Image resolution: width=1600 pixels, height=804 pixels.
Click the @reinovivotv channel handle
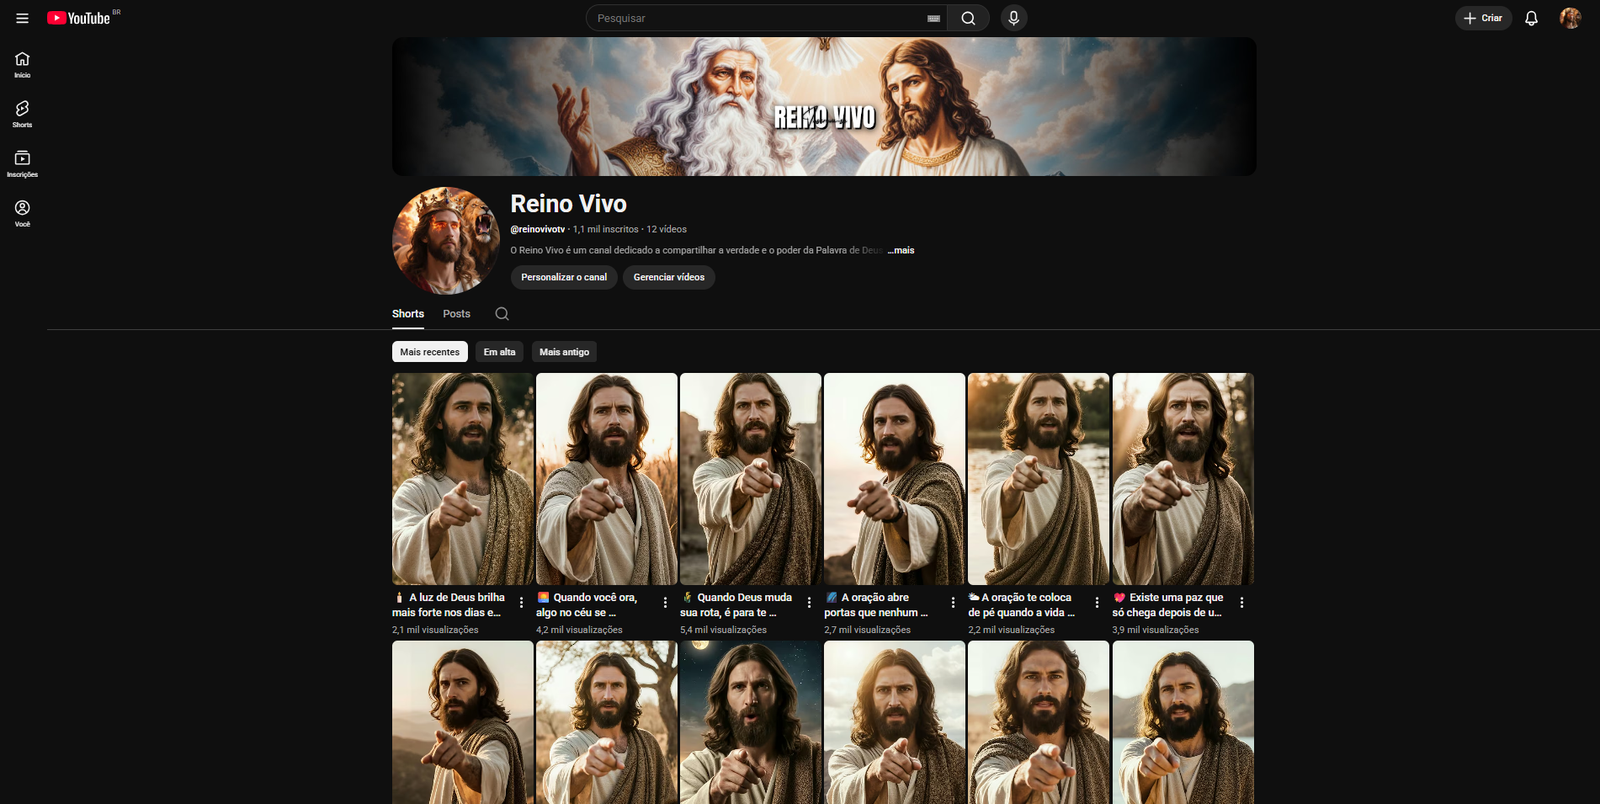538,229
